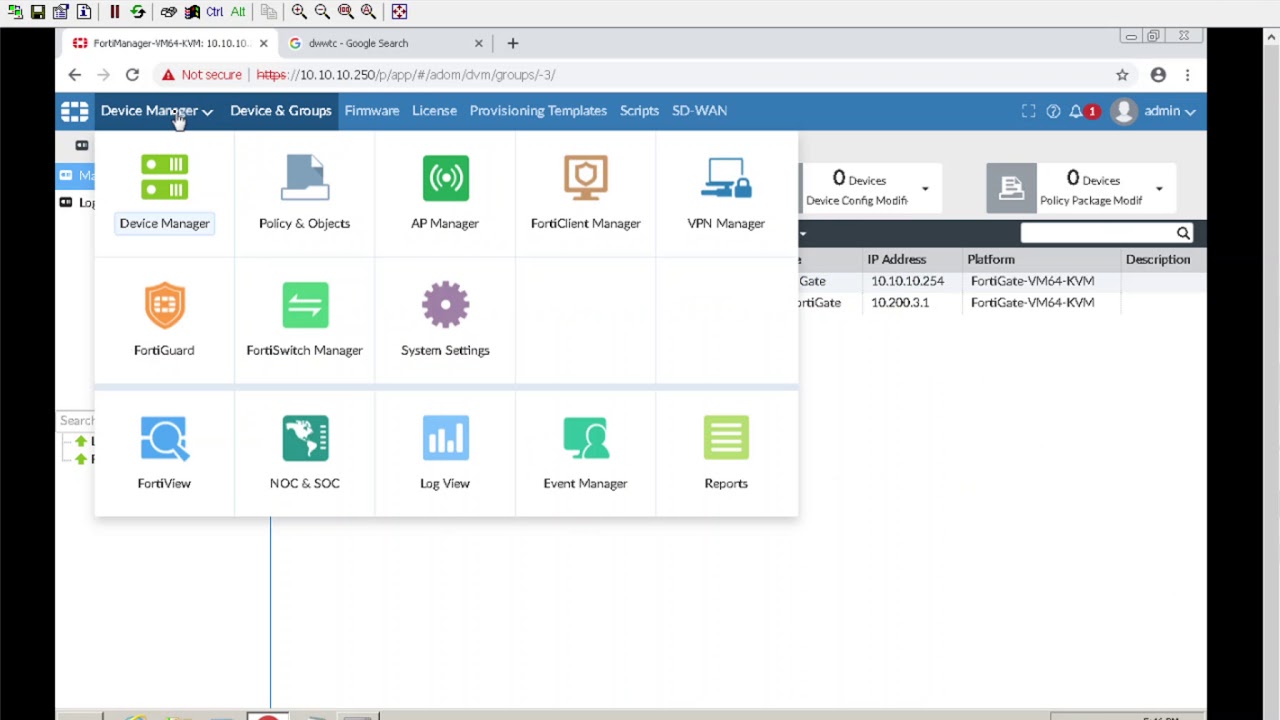Viewport: 1280px width, 720px height.
Task: Open notifications bell with one alert
Action: 1083,111
